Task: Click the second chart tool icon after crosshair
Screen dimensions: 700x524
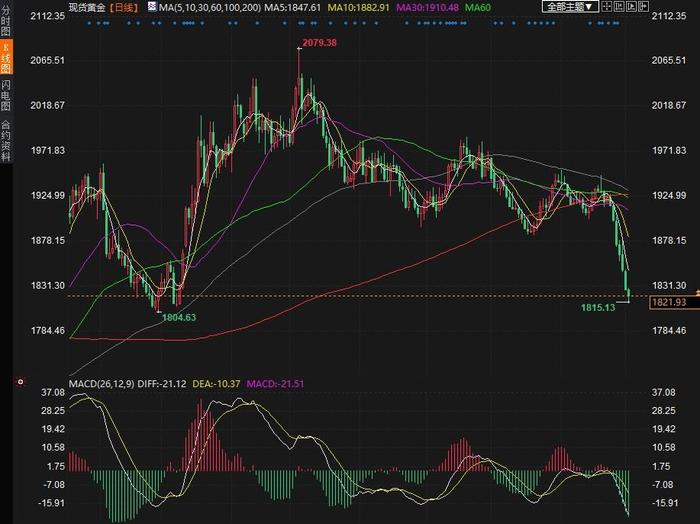Action: tap(619, 6)
